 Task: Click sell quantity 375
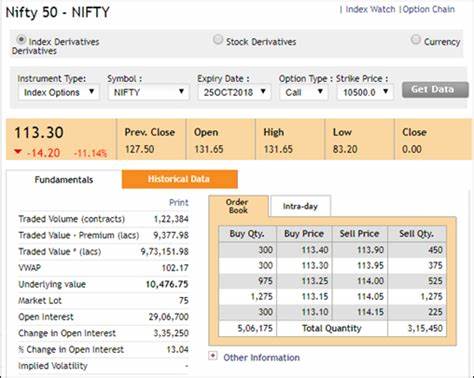click(x=435, y=266)
